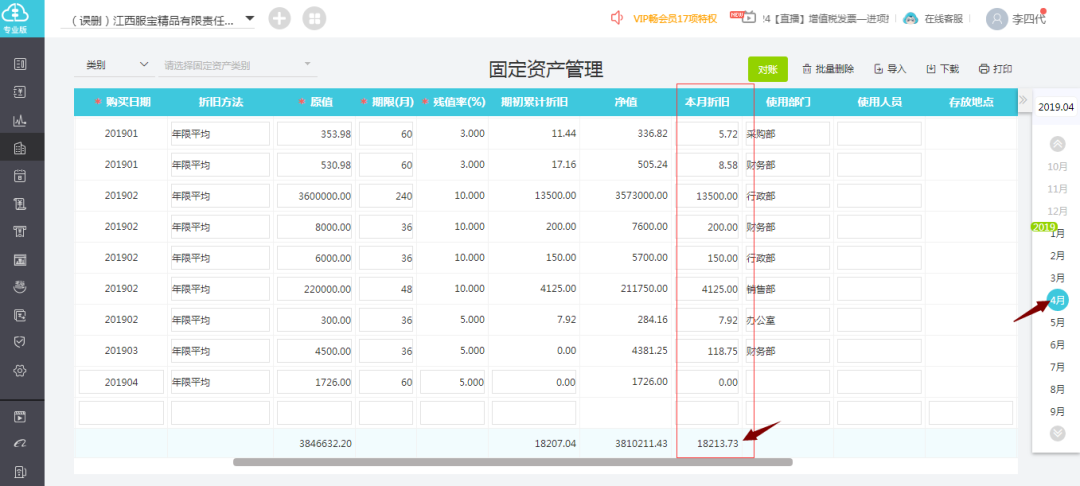Select 3月 in the month list
This screenshot has width=1080, height=486.
(x=1057, y=277)
